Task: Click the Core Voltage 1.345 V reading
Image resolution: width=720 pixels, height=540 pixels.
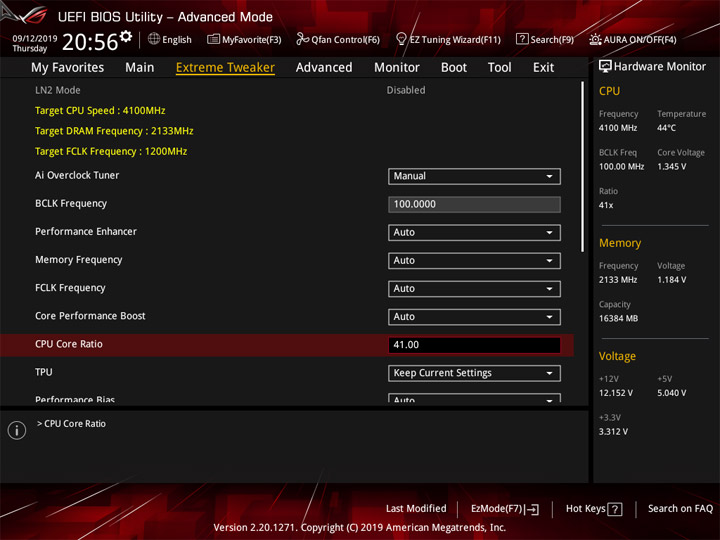Action: pos(671,167)
